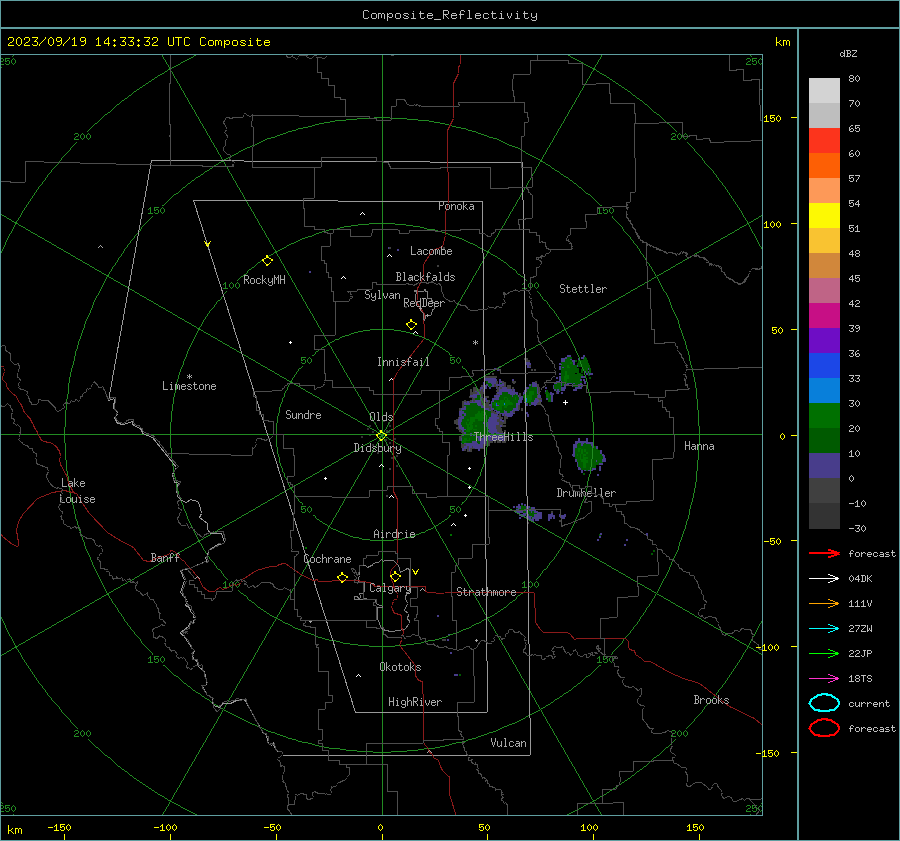900x841 pixels.
Task: Click the green echo cell north of Drumheller
Action: [x=588, y=456]
